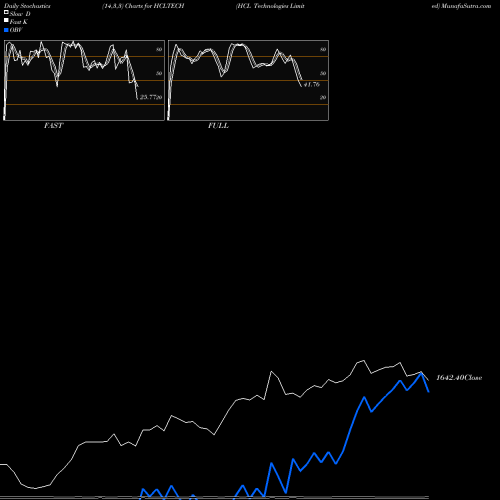Select the FAST stochastic chart label
500x500 pixels.
pos(53,126)
